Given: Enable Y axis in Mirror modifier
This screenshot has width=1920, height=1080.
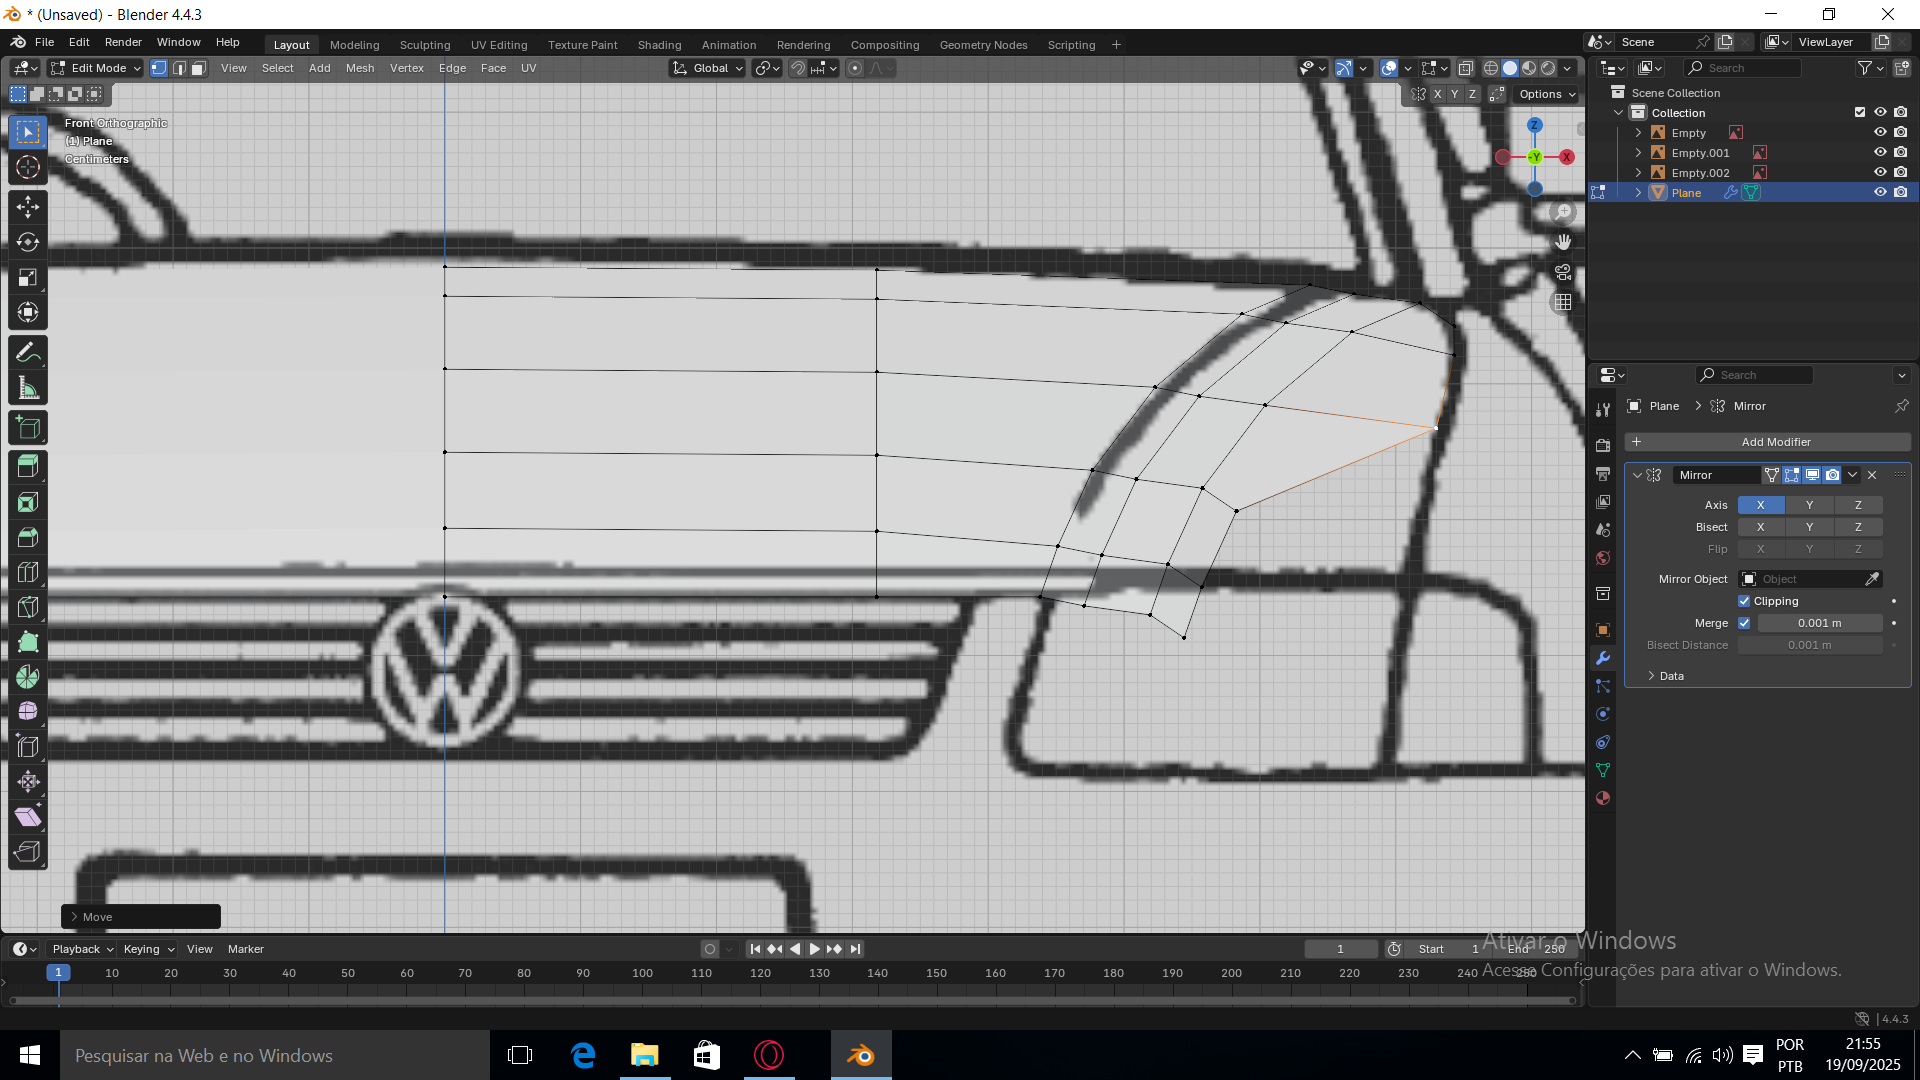Looking at the screenshot, I should pyautogui.click(x=1809, y=505).
